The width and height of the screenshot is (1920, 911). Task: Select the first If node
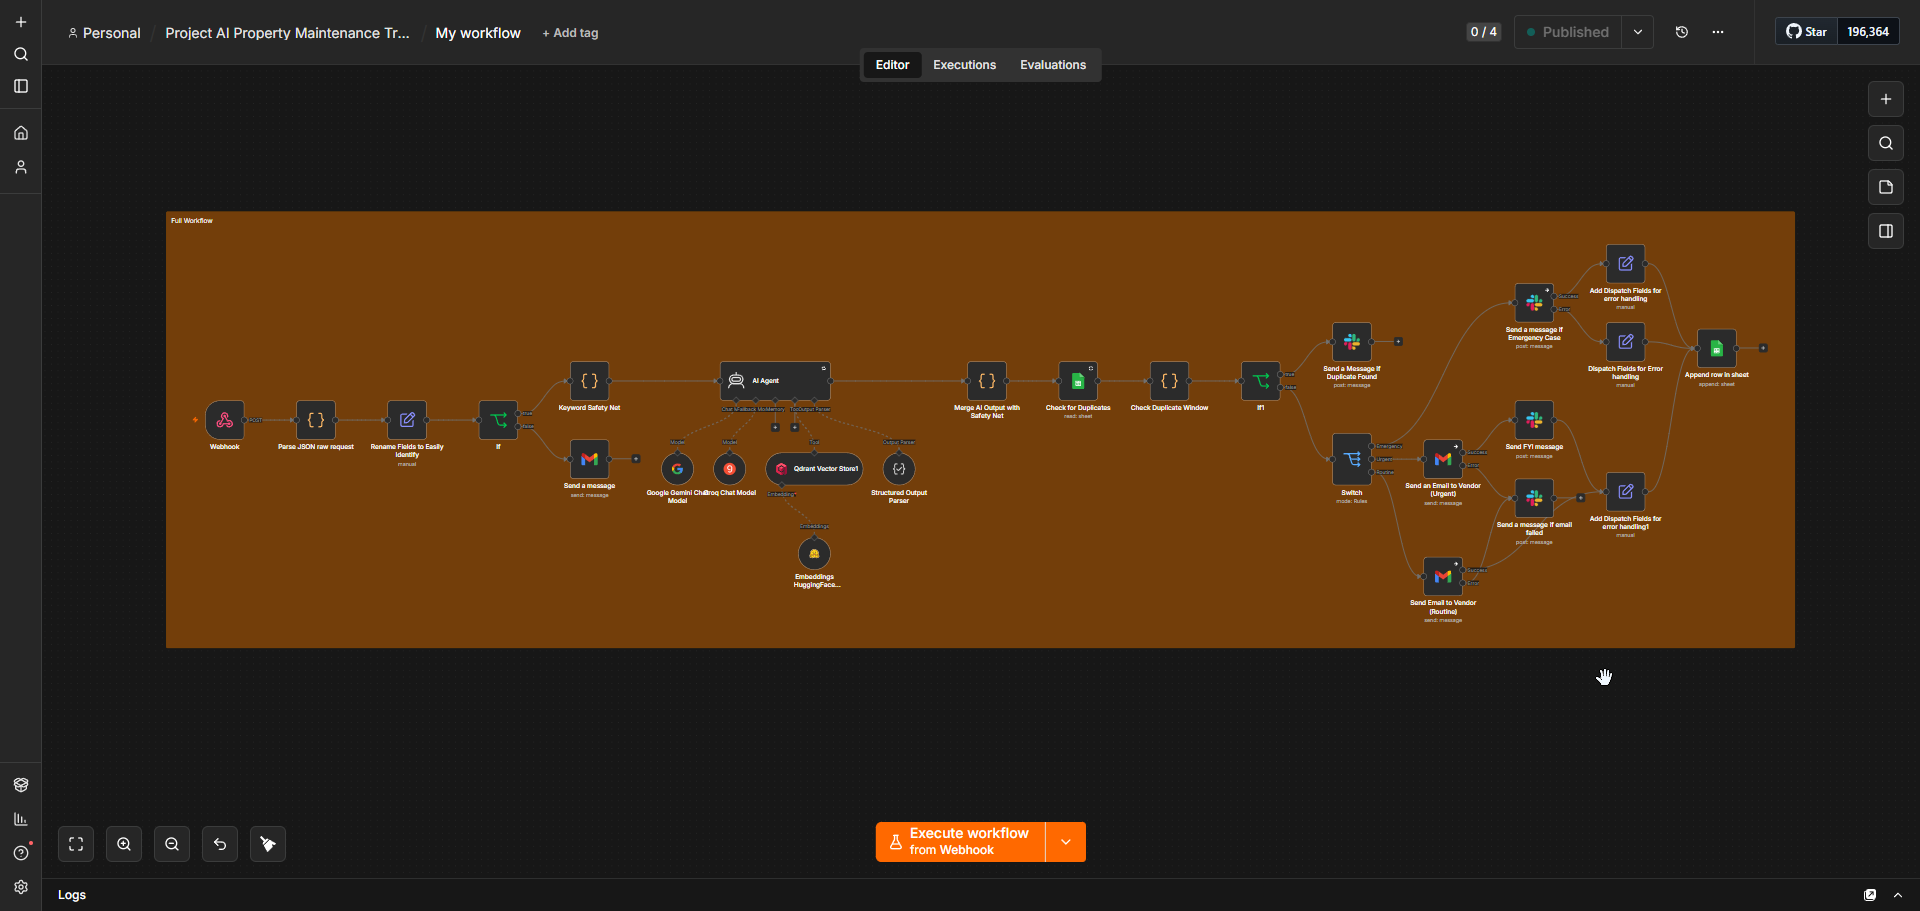tap(498, 420)
